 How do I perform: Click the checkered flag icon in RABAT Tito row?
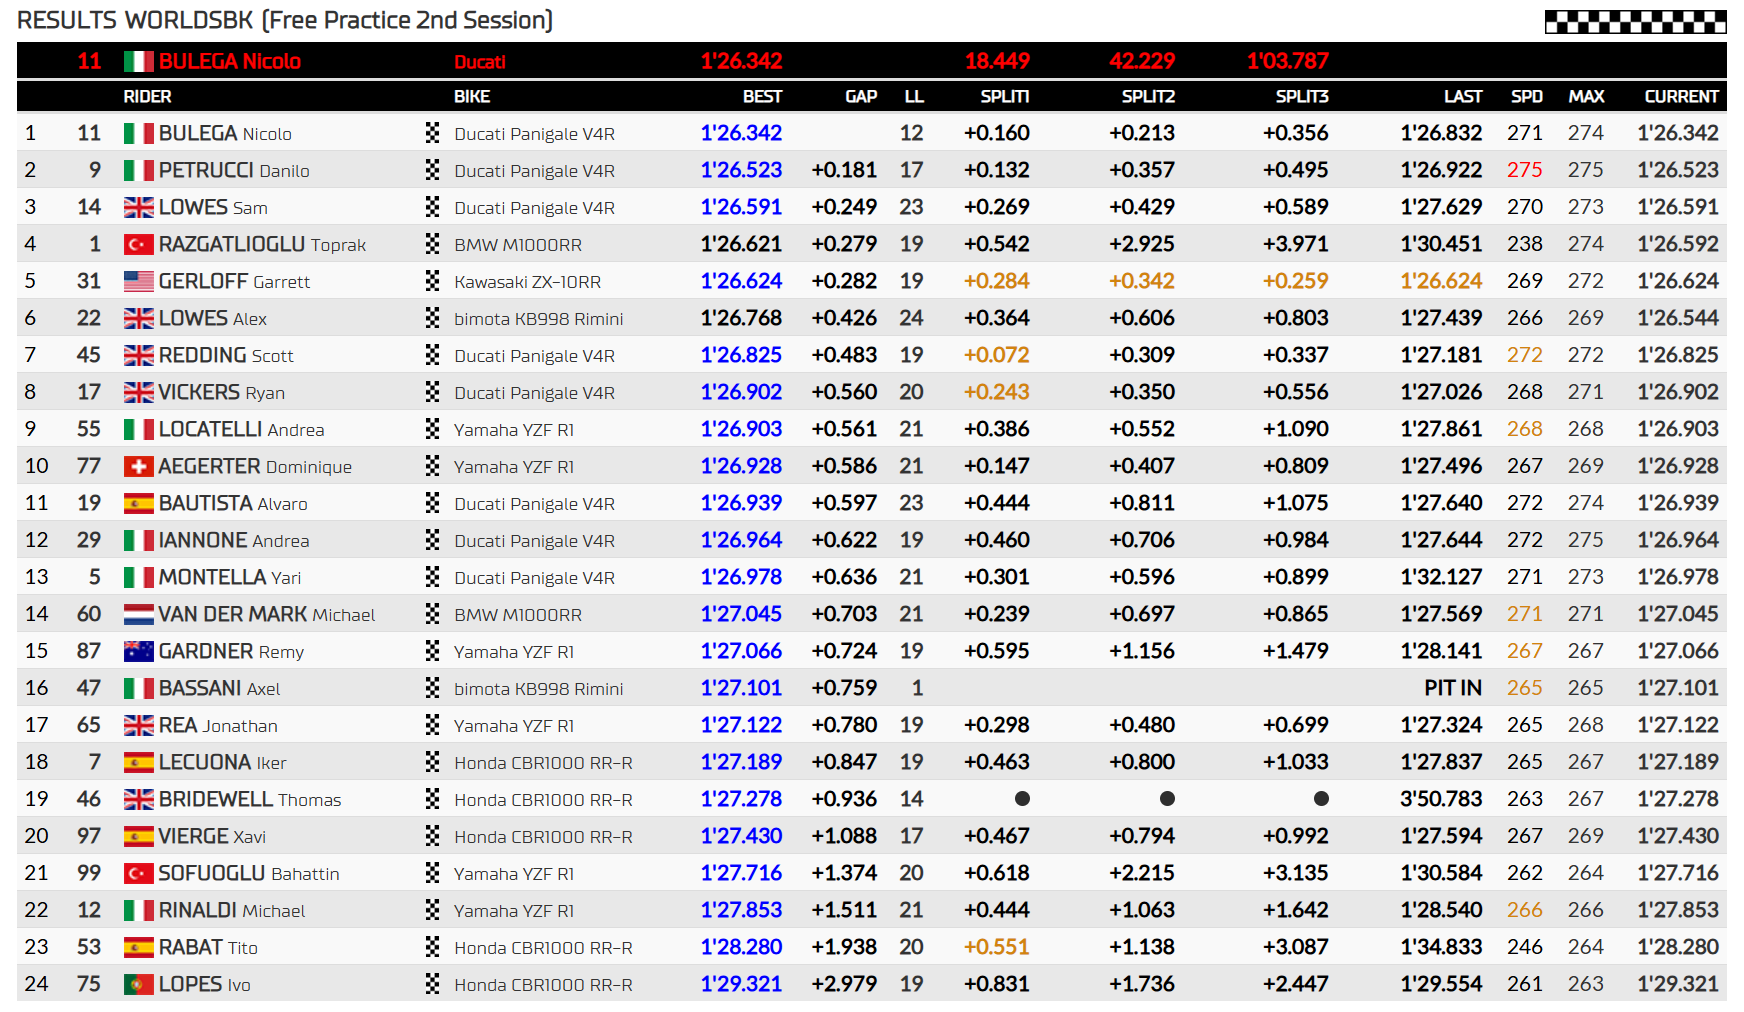click(432, 947)
